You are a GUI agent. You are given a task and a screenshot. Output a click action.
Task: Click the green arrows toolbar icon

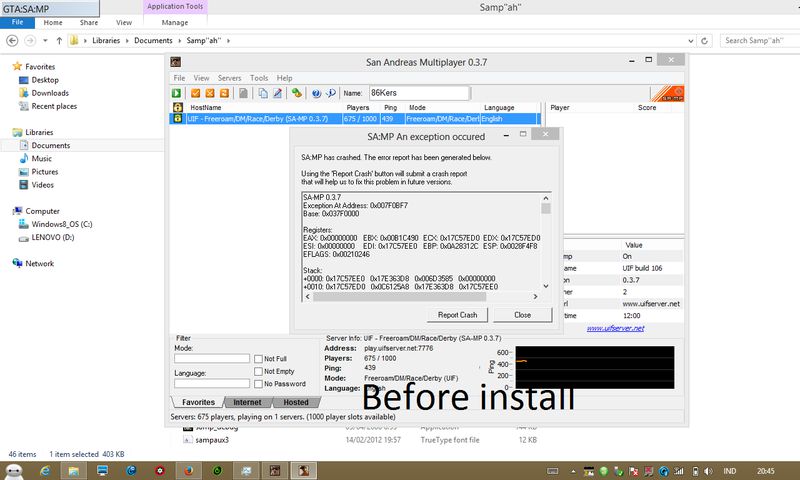[296, 93]
